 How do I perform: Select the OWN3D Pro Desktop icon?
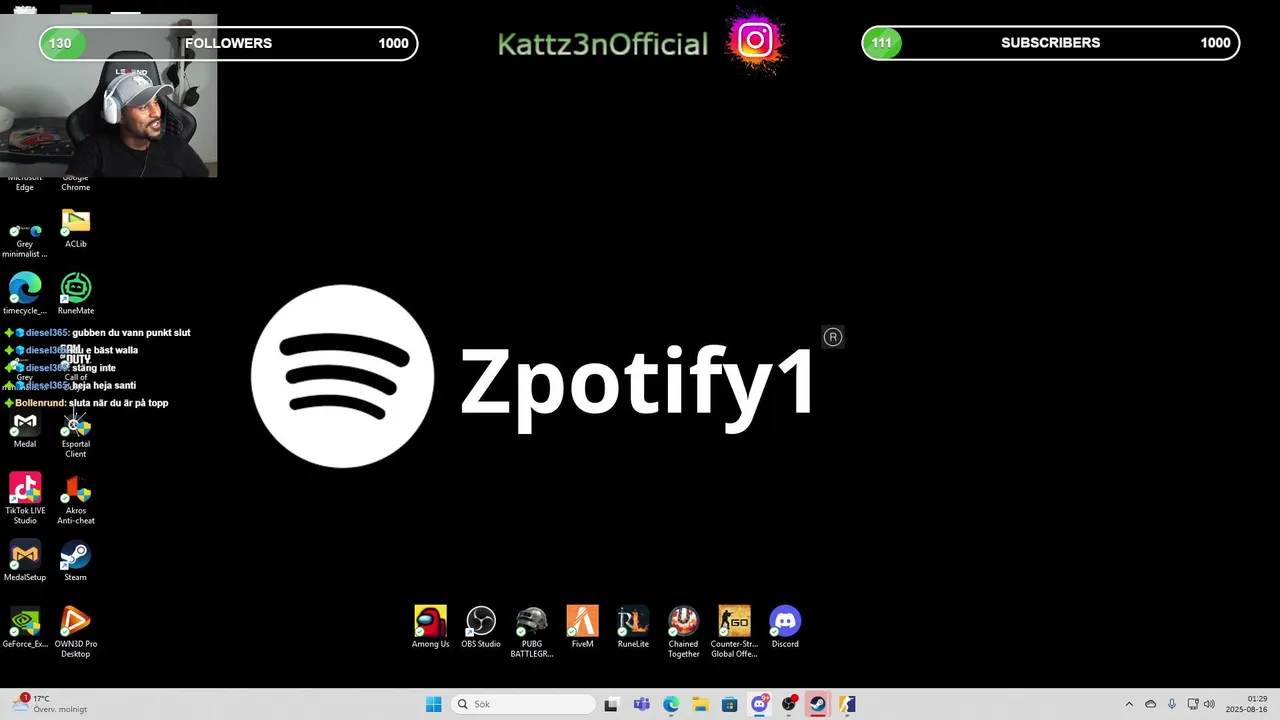pyautogui.click(x=76, y=632)
